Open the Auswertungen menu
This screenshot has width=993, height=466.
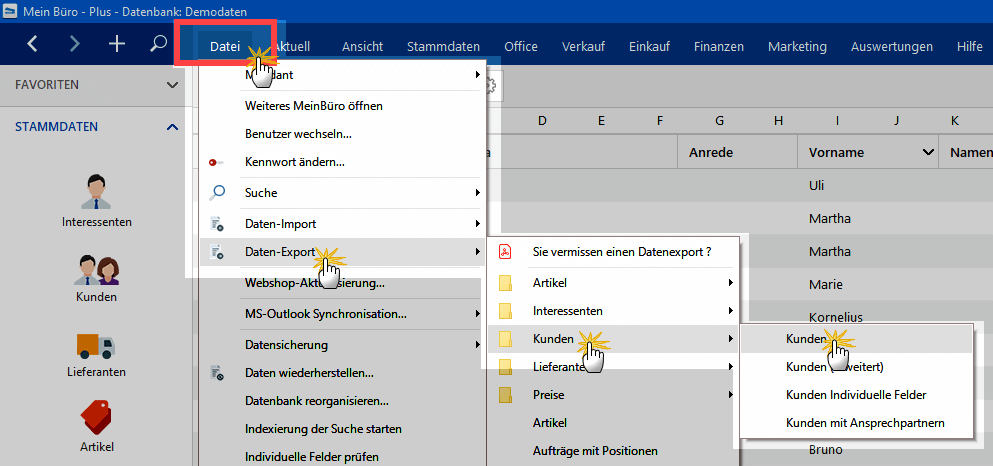tap(892, 46)
